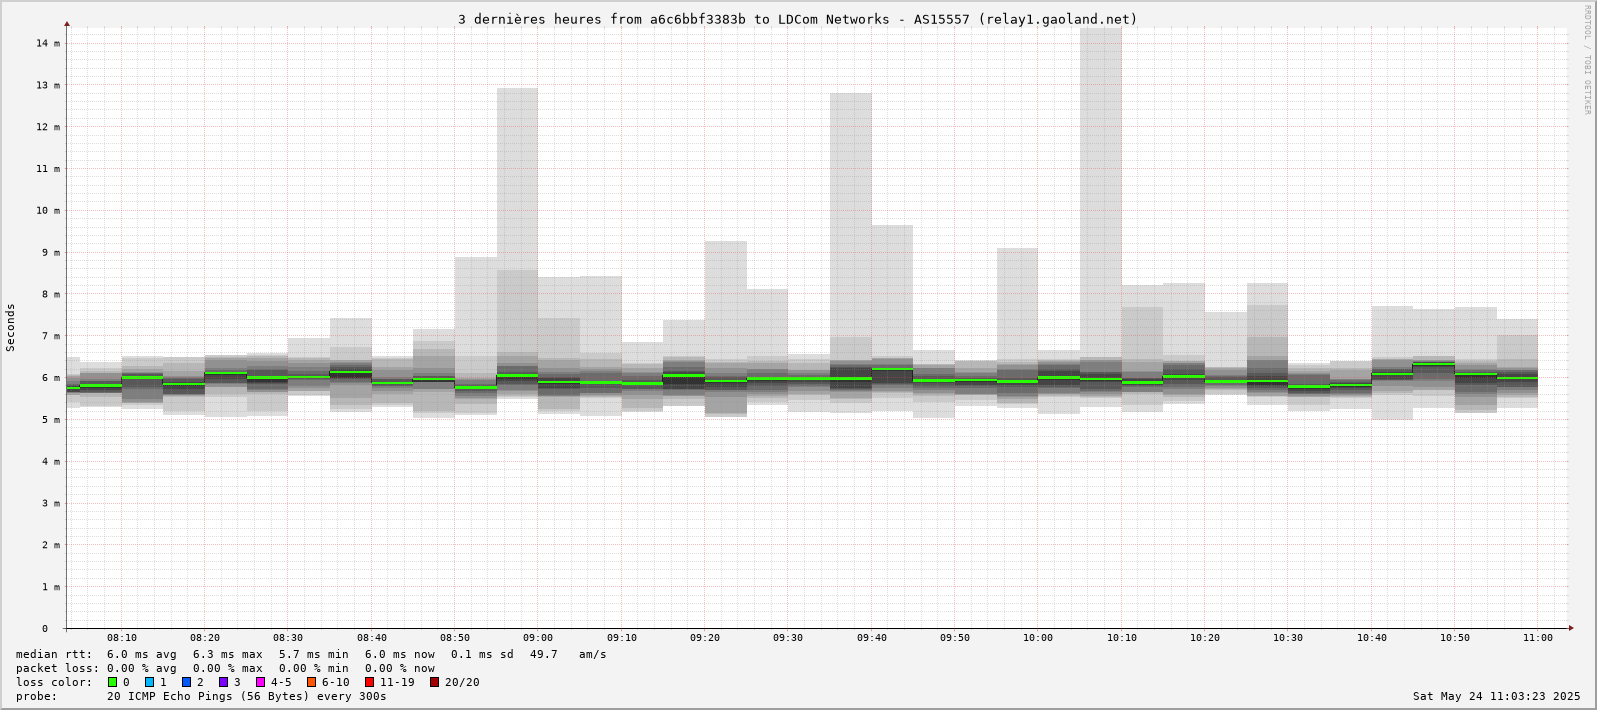Image resolution: width=1597 pixels, height=710 pixels.
Task: Click the '0.00 % now' packet loss value
Action: (400, 668)
